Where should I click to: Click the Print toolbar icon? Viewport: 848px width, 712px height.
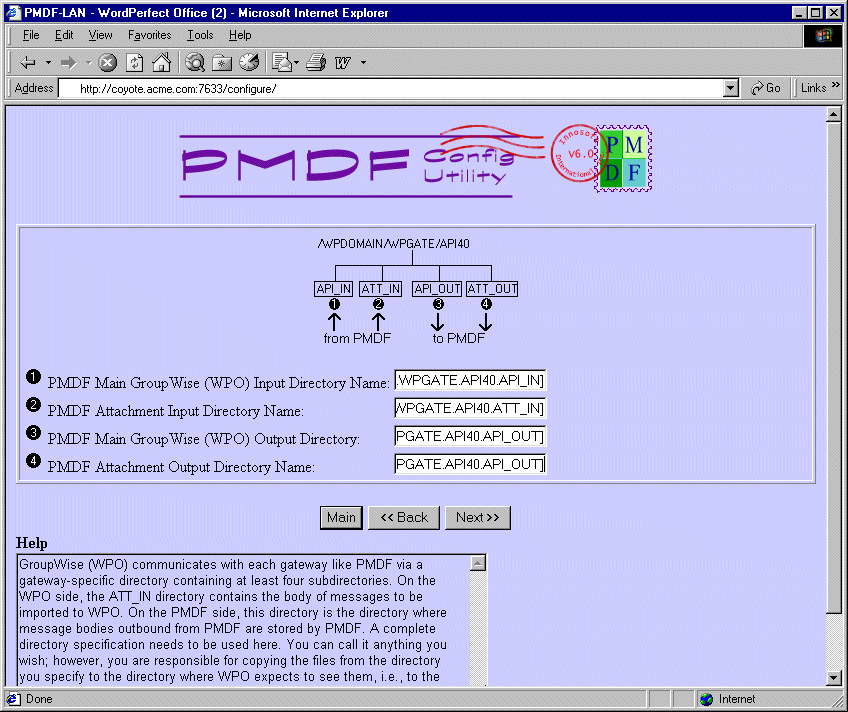click(316, 63)
